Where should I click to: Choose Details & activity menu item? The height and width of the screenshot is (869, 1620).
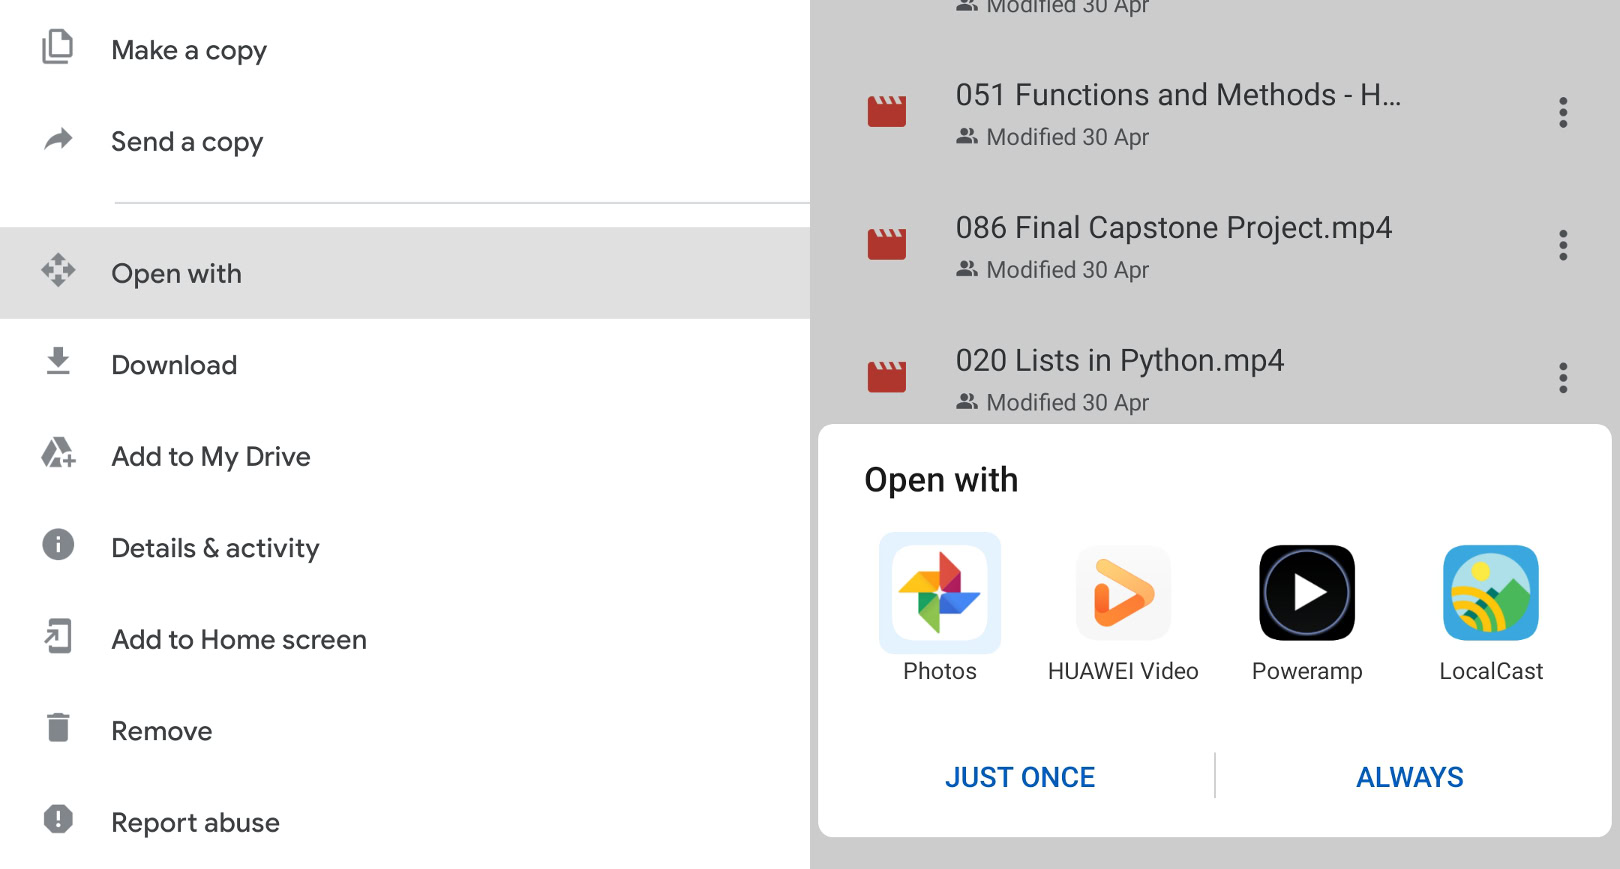coord(215,548)
